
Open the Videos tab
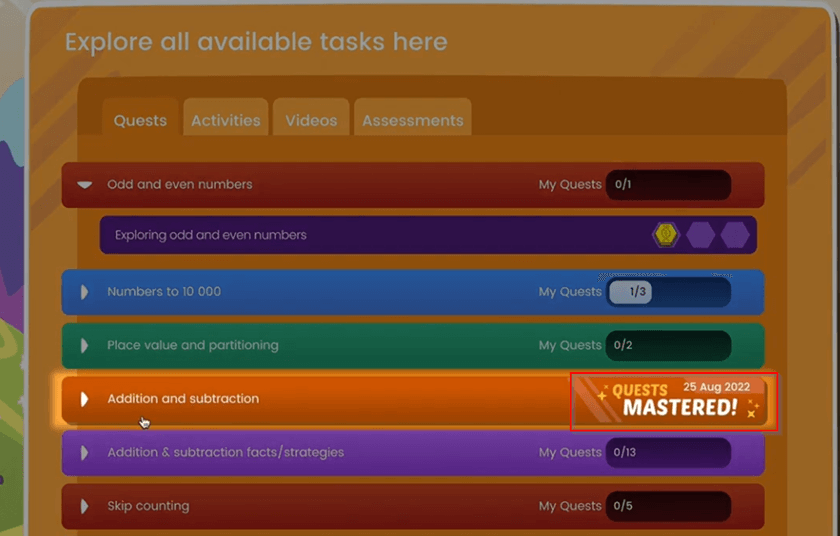(311, 117)
